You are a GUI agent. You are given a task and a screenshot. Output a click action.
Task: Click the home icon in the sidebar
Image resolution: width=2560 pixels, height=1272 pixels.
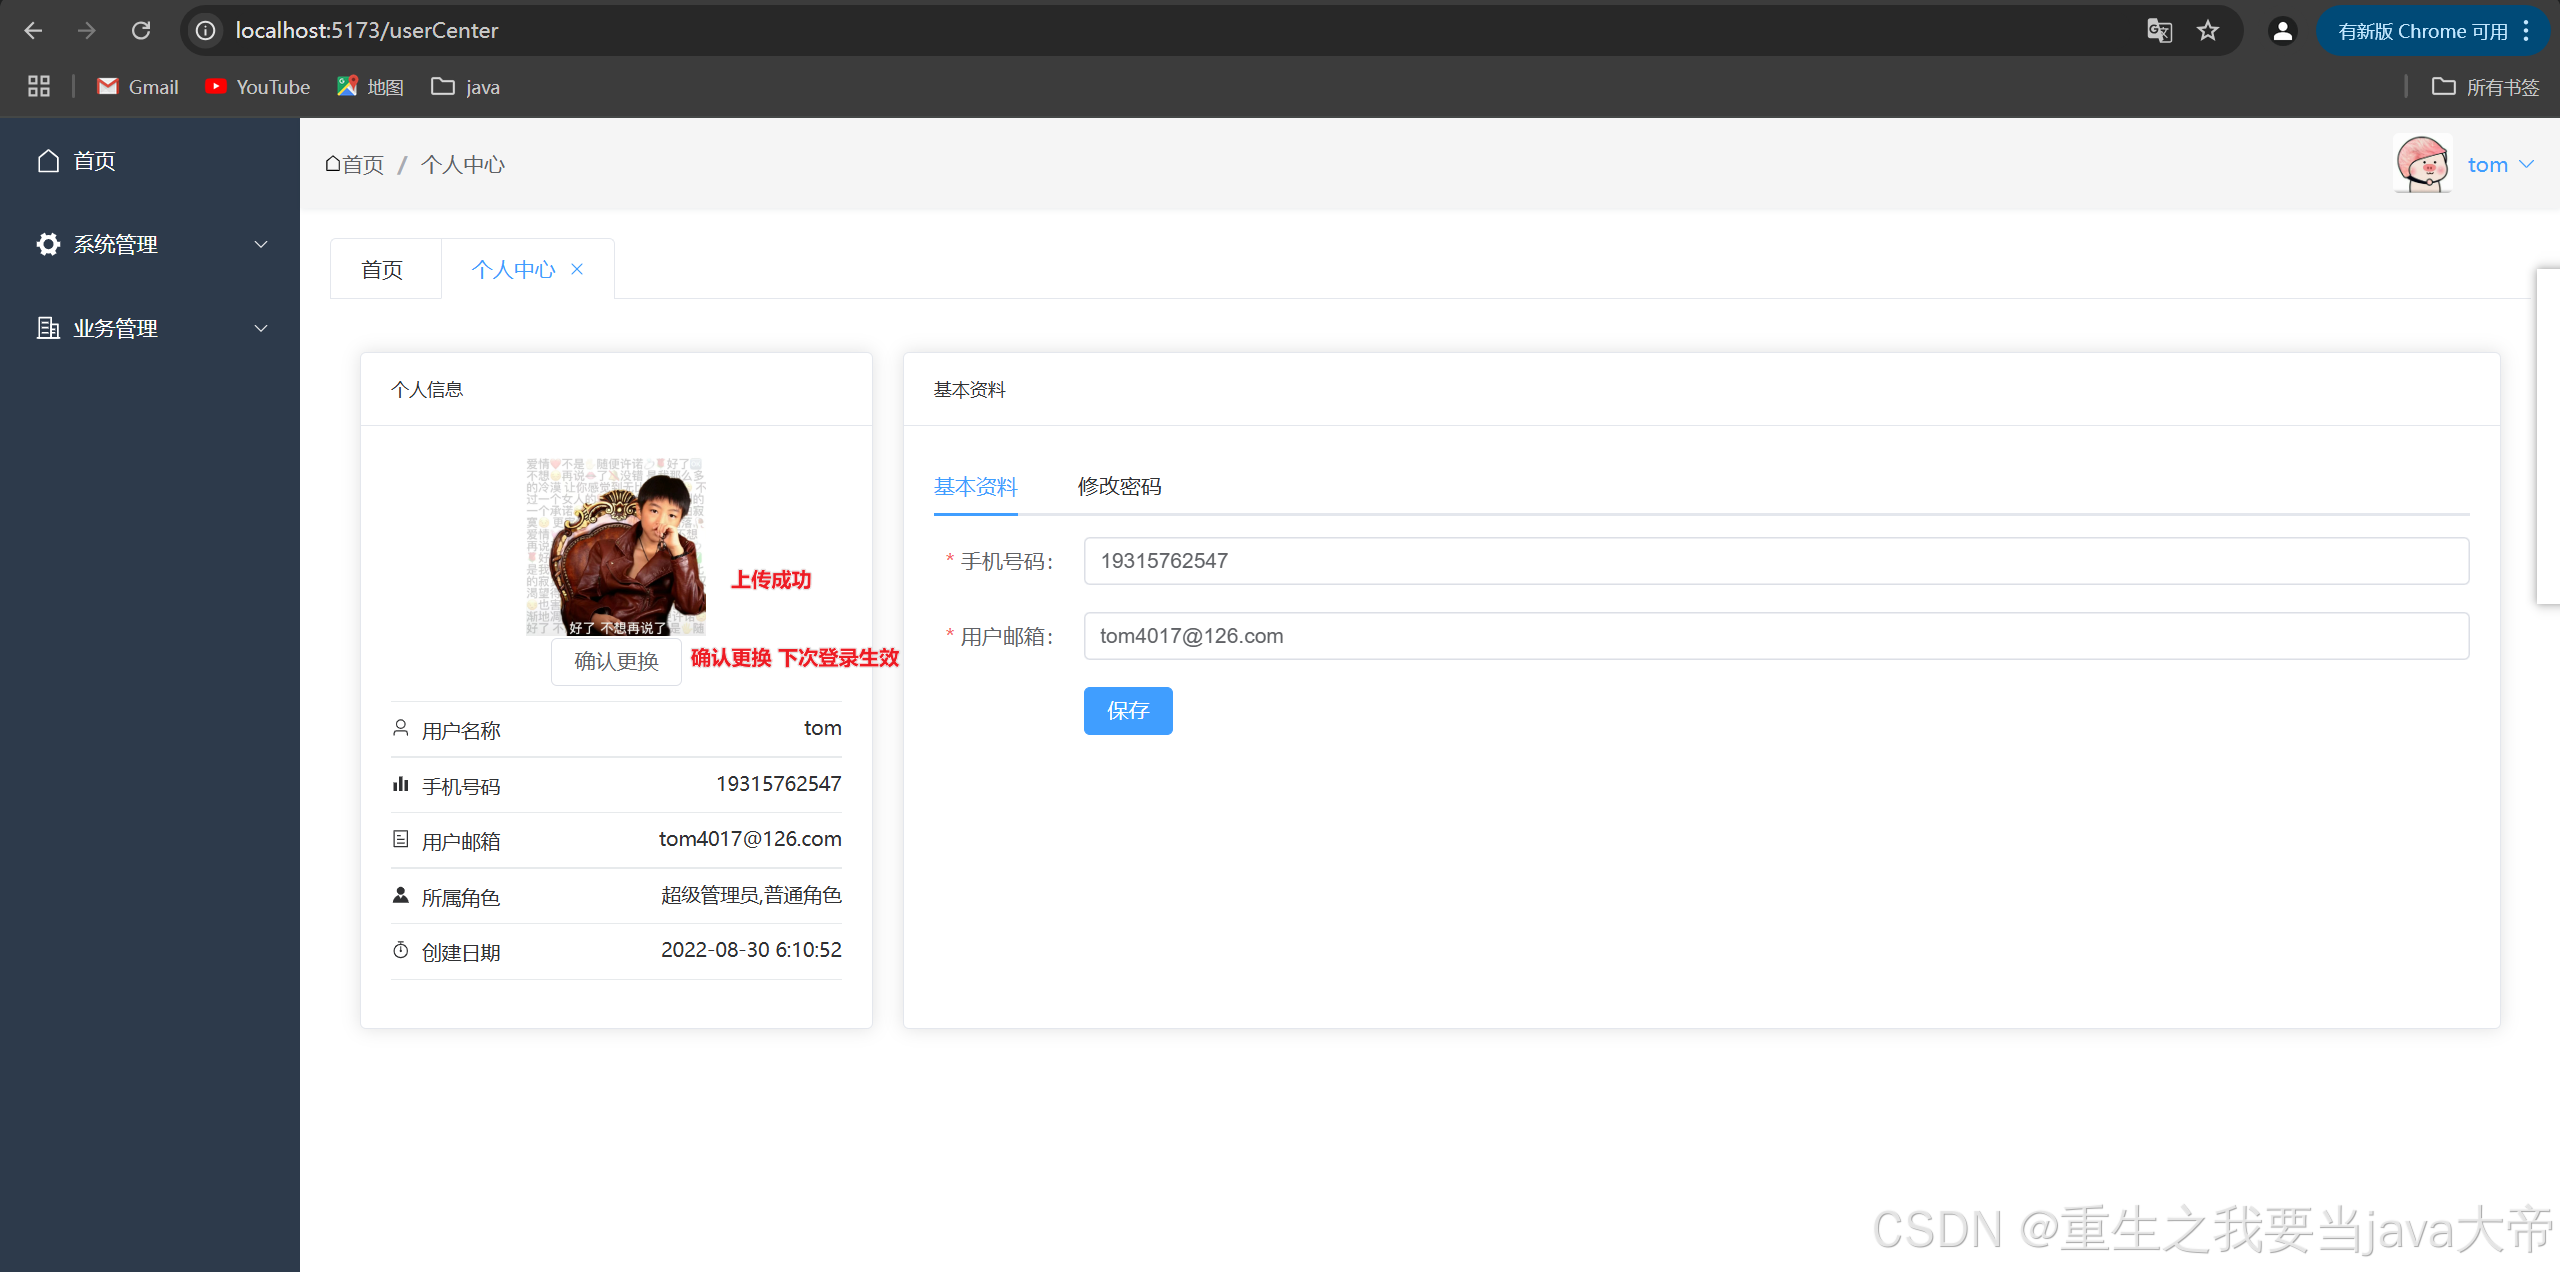48,161
